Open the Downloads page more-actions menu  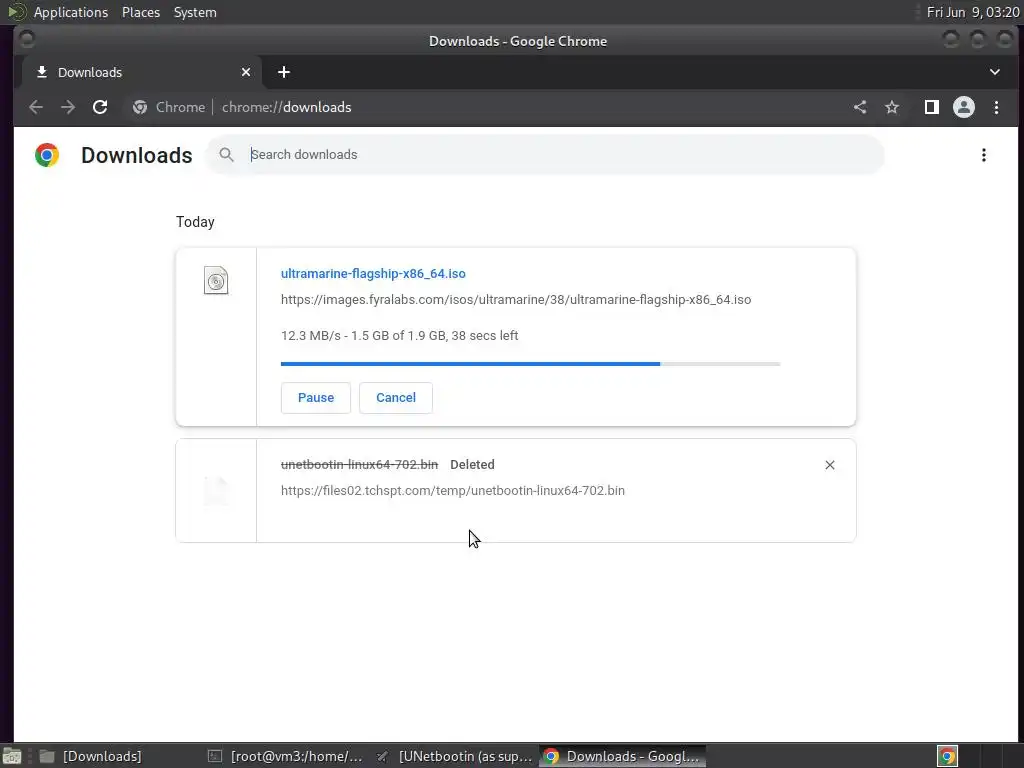(x=984, y=155)
